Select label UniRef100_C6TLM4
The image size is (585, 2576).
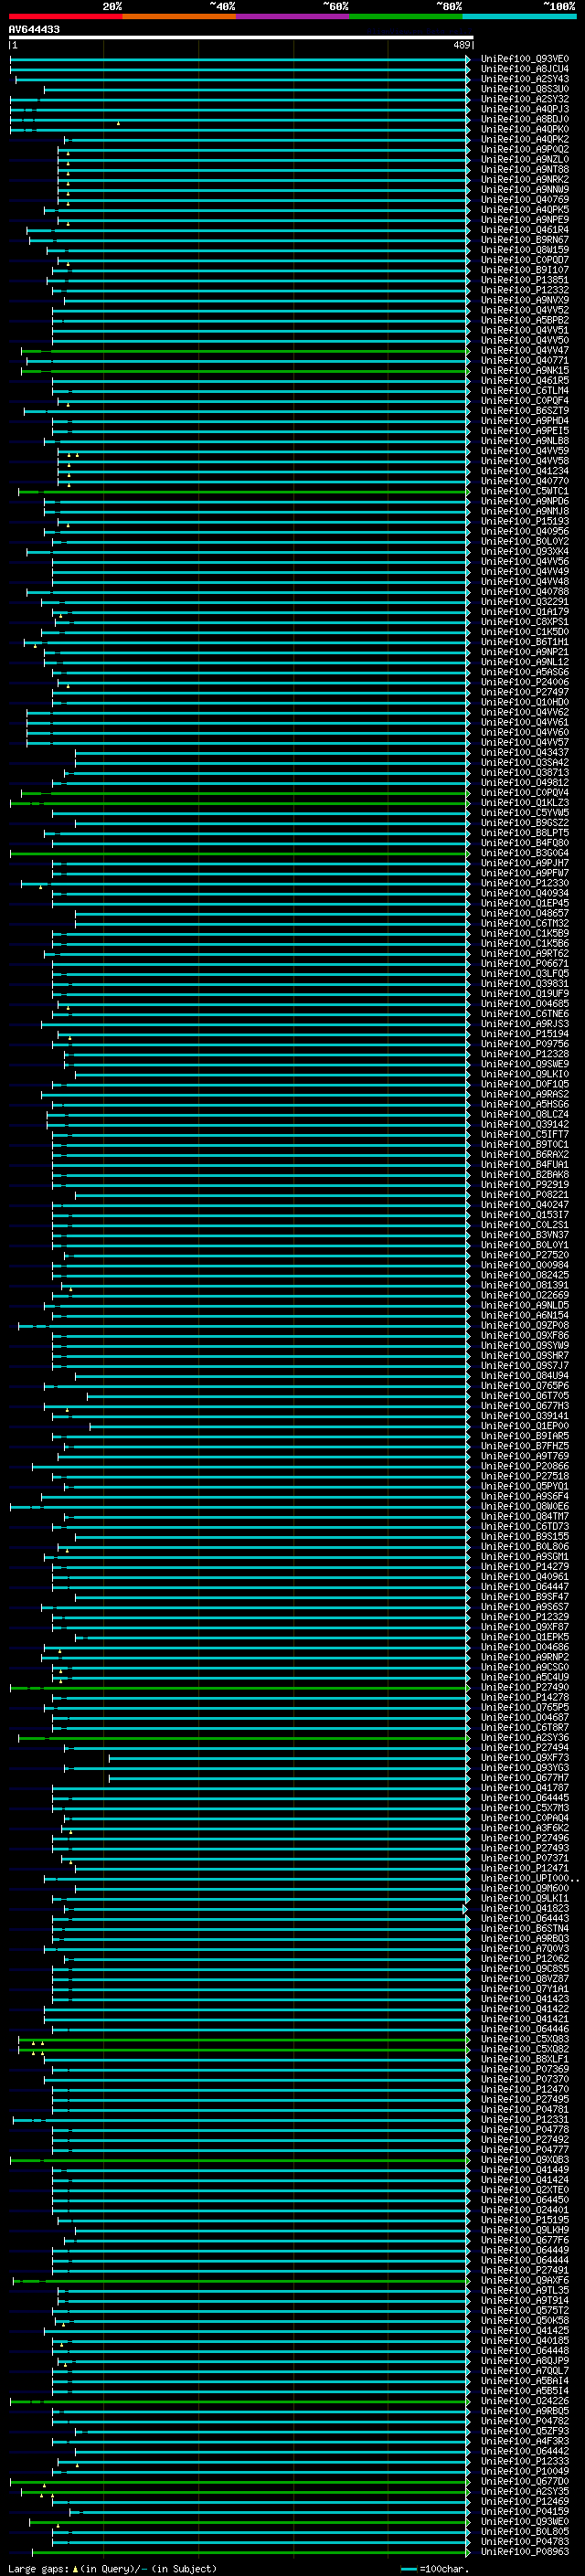(x=525, y=391)
